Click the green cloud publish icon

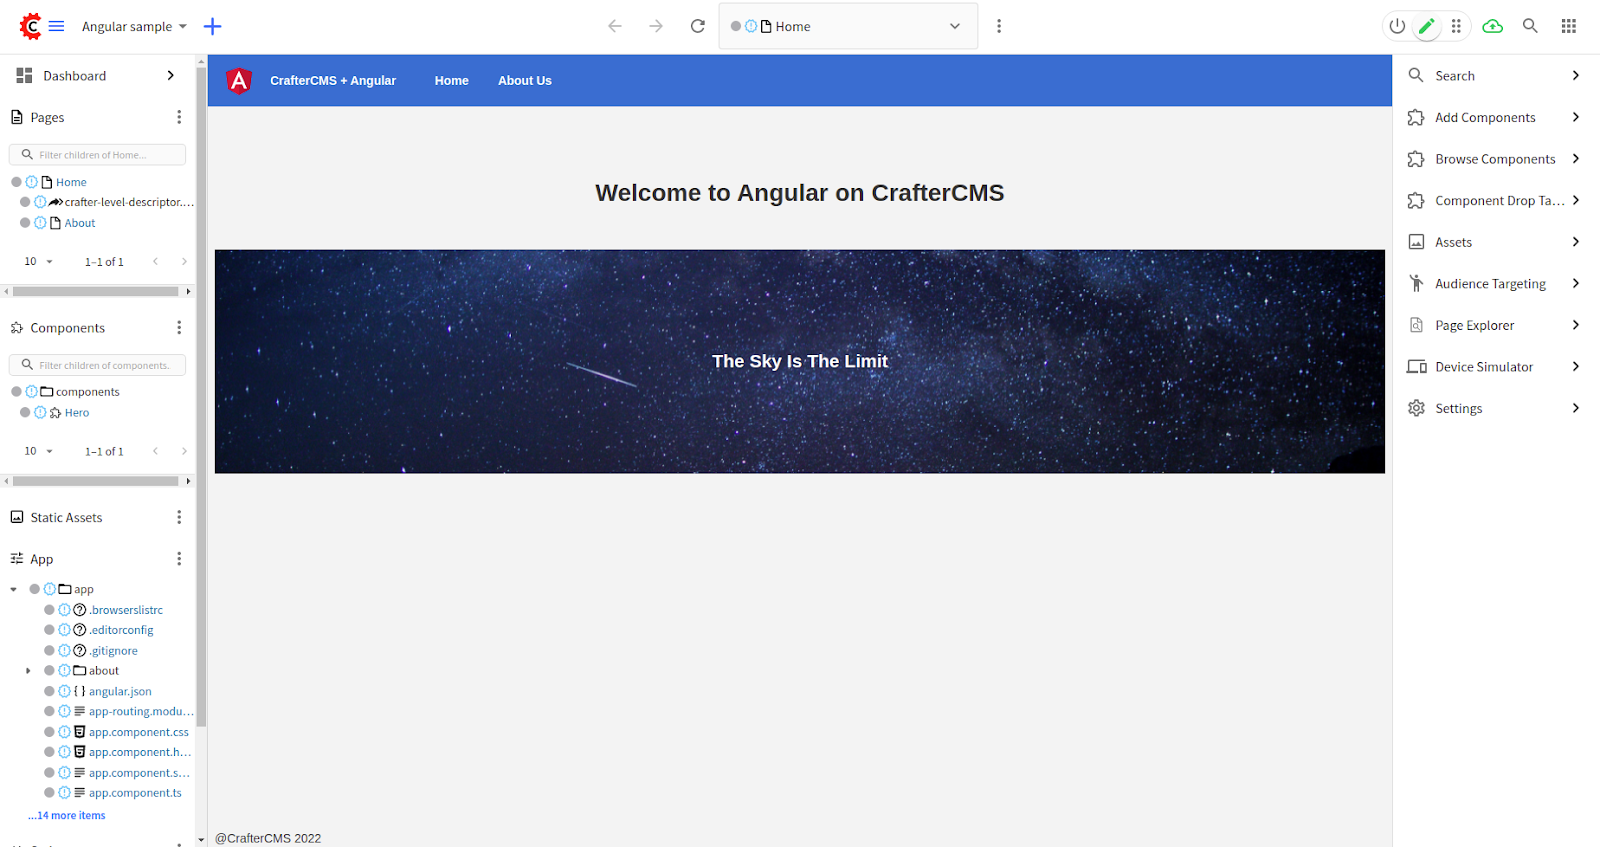pos(1492,26)
